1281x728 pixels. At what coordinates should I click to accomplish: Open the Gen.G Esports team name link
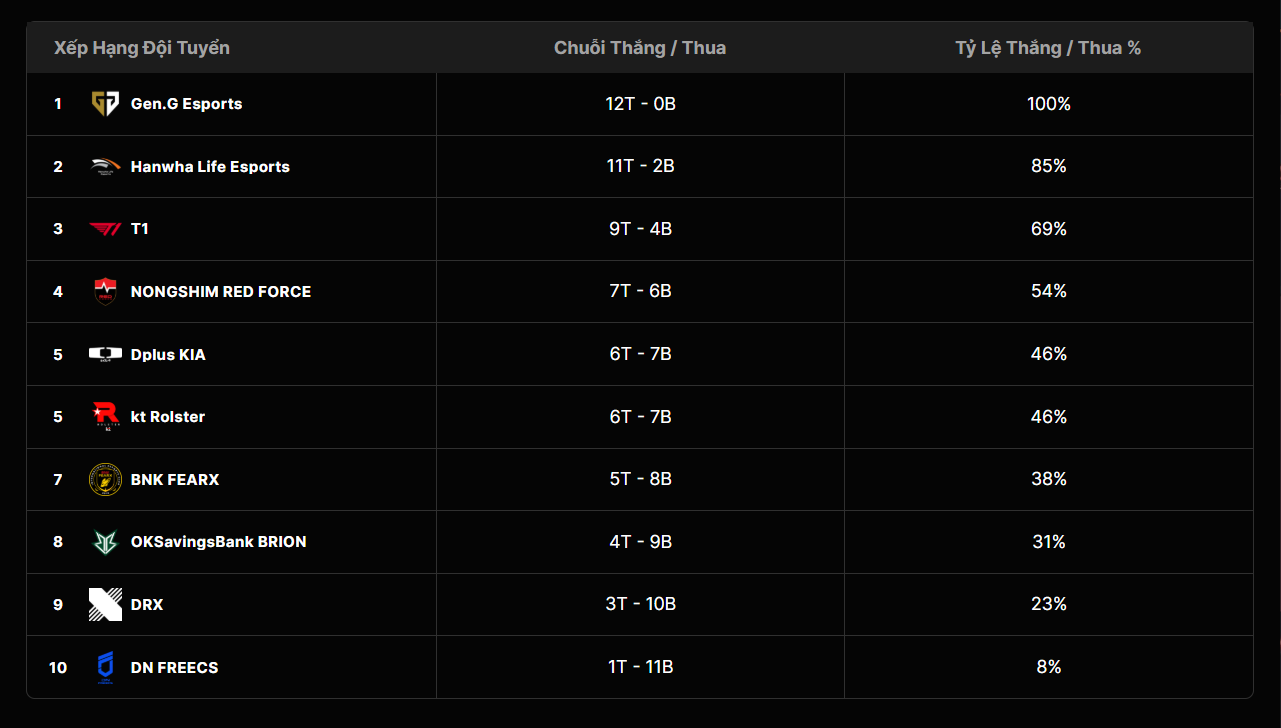[186, 104]
